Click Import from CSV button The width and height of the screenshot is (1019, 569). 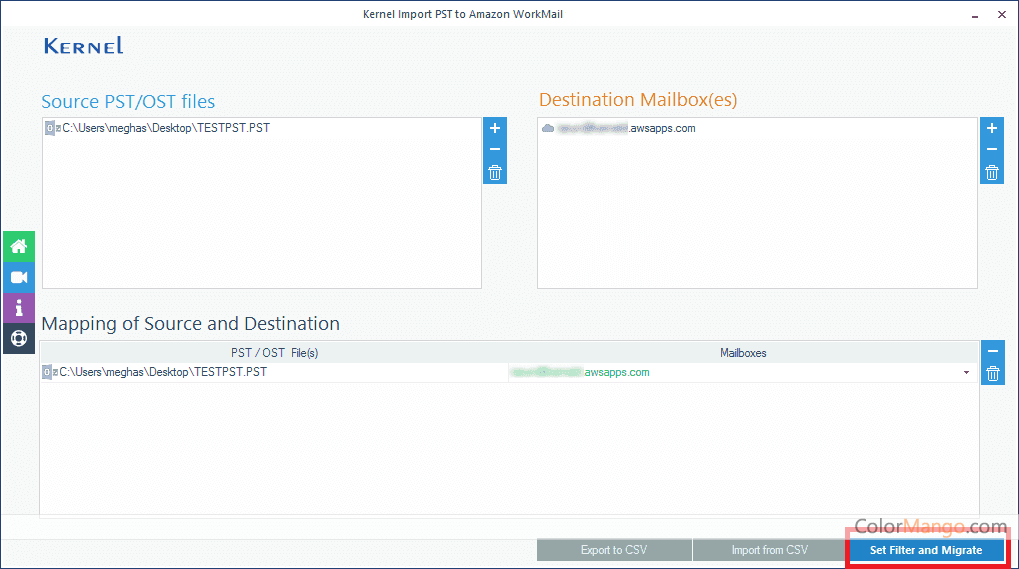[769, 550]
